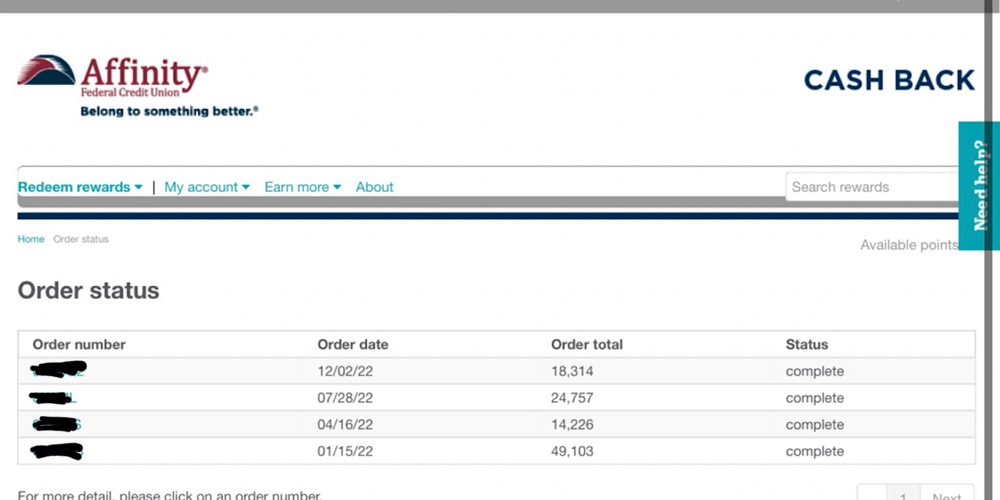Open the Redeem rewards dropdown menu
1000x500 pixels.
tap(80, 187)
